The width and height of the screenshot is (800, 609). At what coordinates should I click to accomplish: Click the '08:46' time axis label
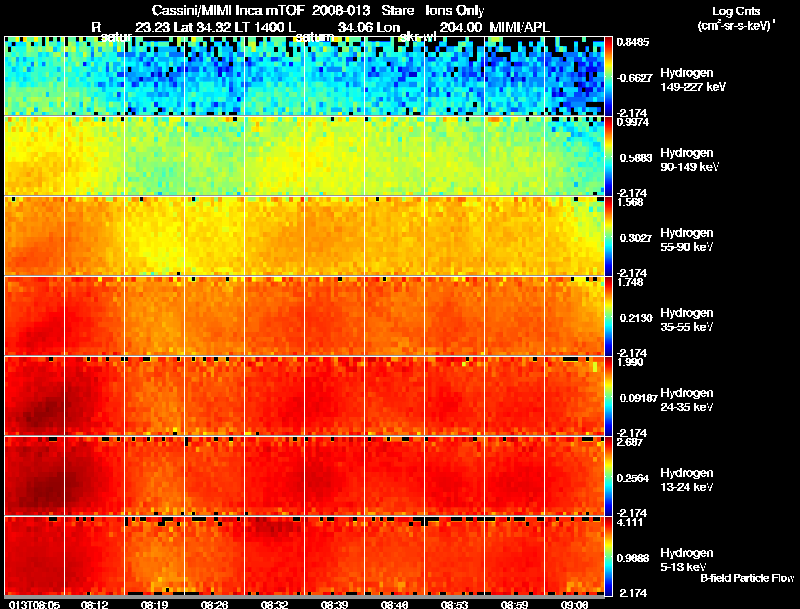[x=394, y=604]
